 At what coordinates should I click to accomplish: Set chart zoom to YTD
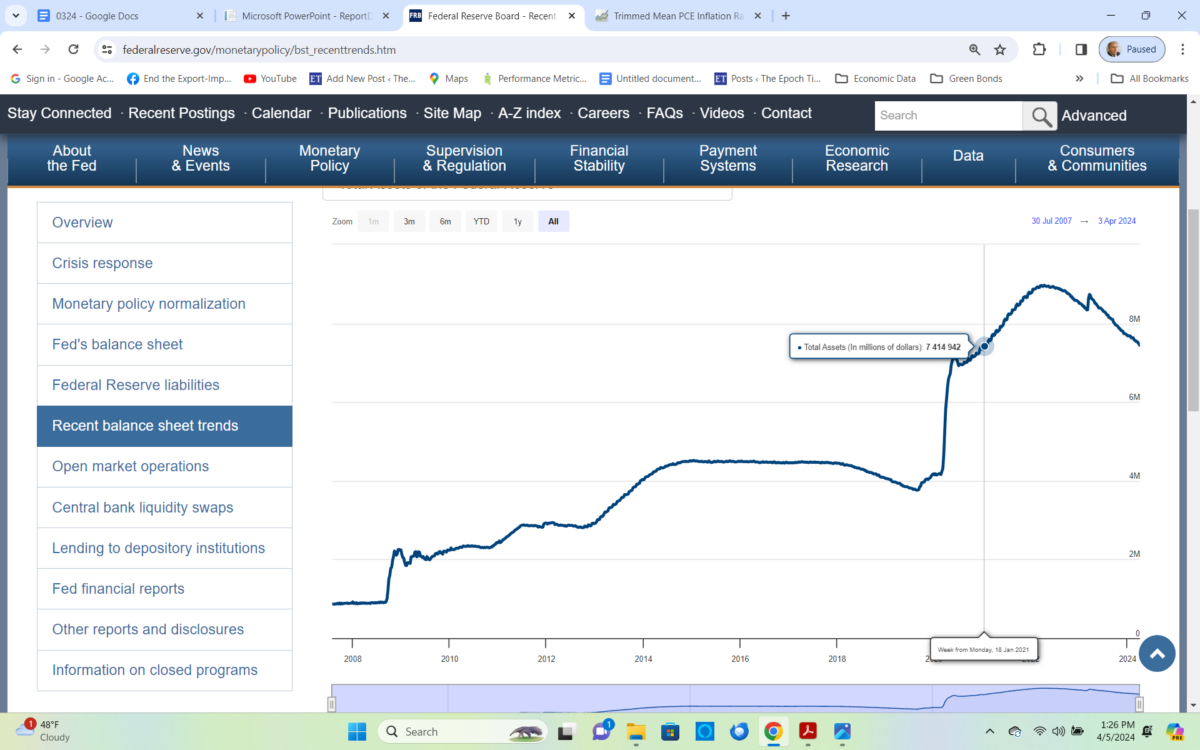481,221
